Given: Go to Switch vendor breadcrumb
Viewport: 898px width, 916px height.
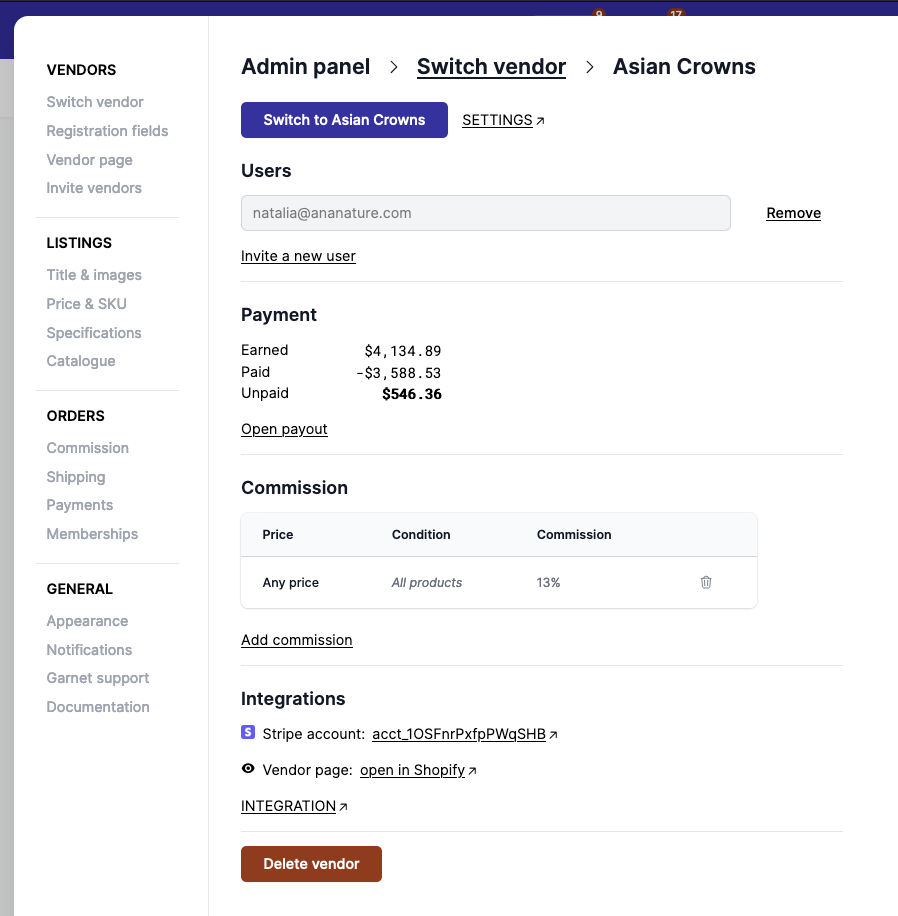Looking at the screenshot, I should 491,67.
